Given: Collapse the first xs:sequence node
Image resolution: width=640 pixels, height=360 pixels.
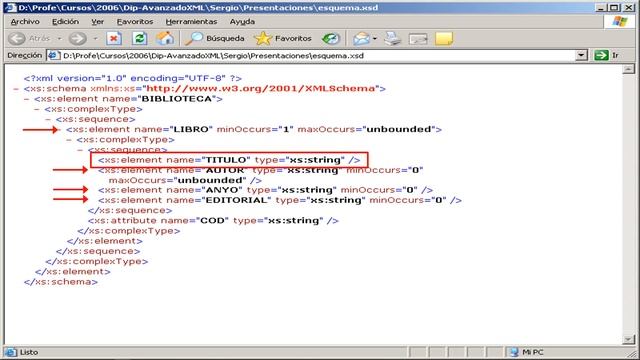Looking at the screenshot, I should [x=48, y=119].
